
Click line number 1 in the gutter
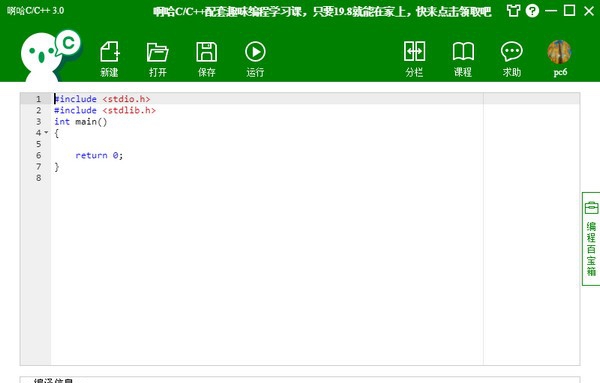[38, 99]
